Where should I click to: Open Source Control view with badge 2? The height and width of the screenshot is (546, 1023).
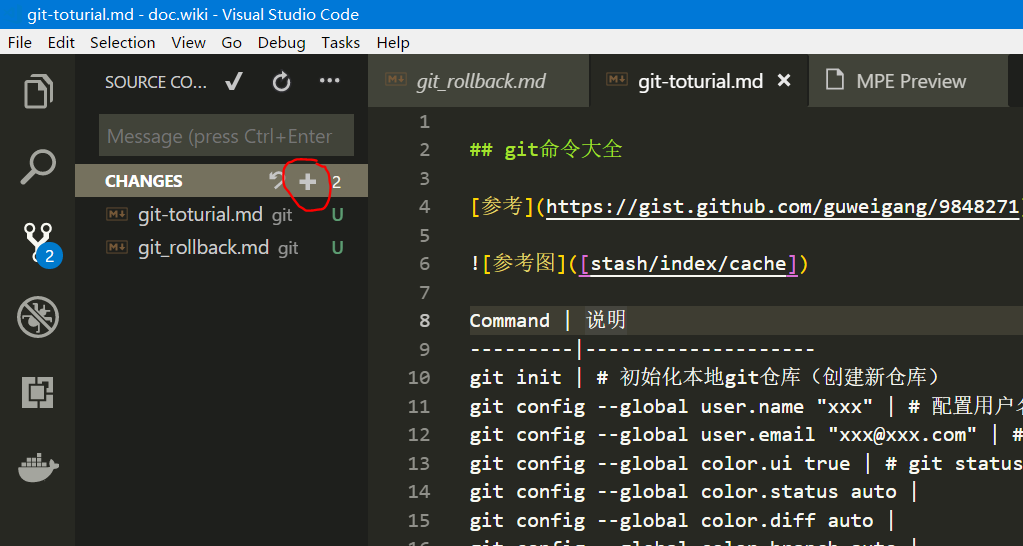coord(40,244)
